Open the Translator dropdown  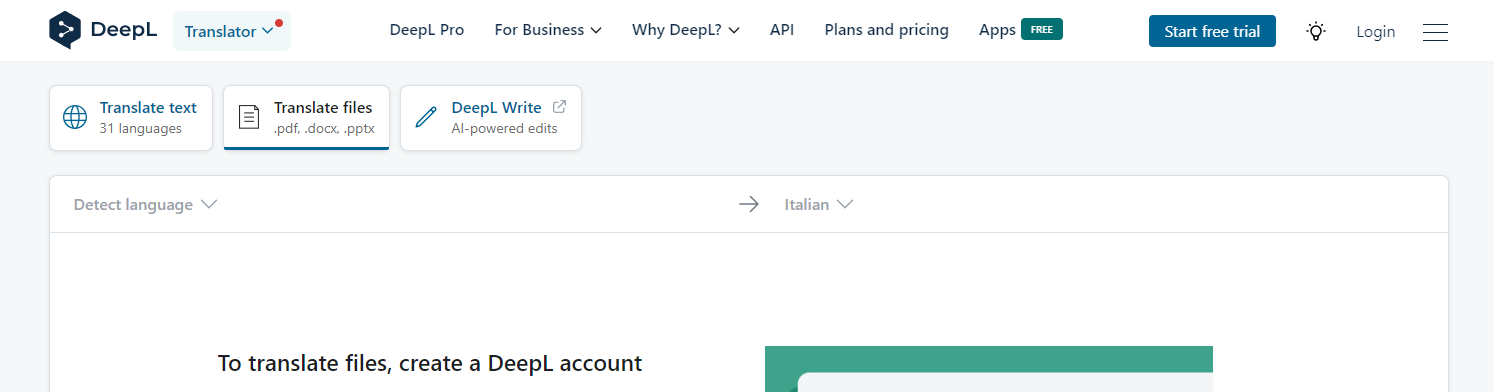click(x=232, y=31)
